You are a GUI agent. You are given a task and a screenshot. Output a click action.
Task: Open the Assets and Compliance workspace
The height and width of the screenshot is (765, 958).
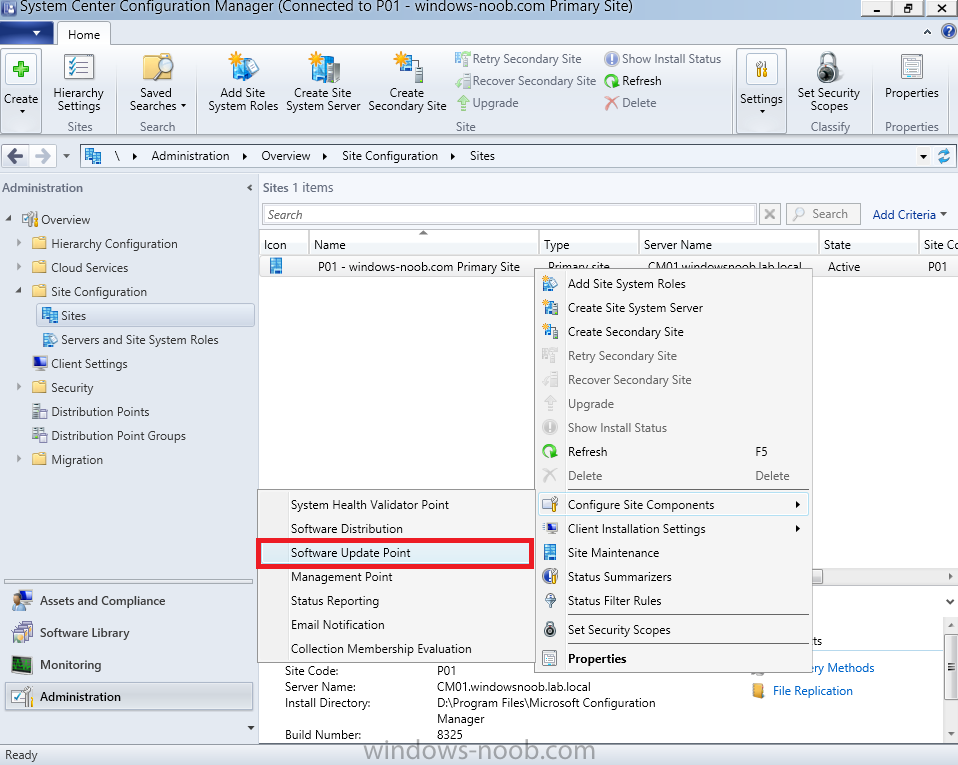(x=128, y=601)
